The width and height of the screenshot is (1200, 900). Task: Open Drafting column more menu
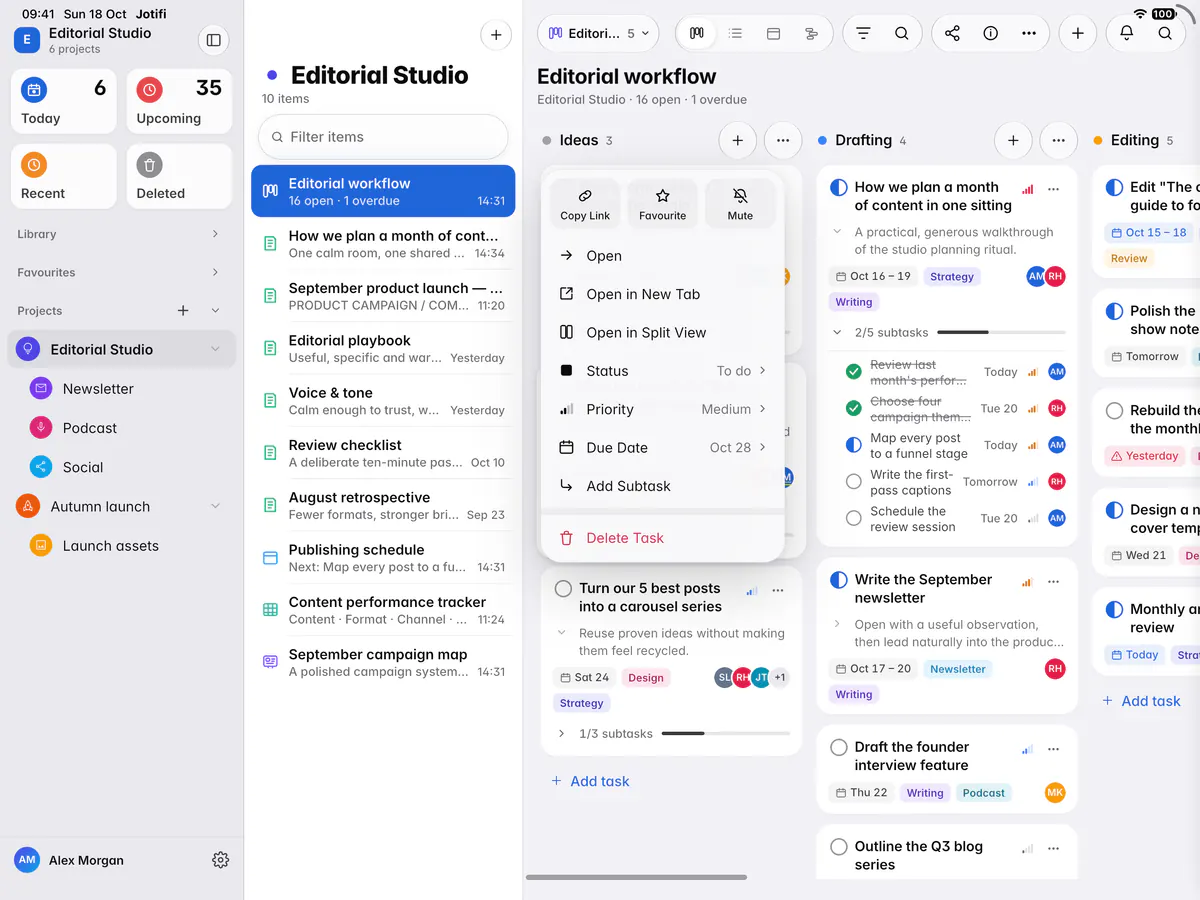pyautogui.click(x=1059, y=141)
